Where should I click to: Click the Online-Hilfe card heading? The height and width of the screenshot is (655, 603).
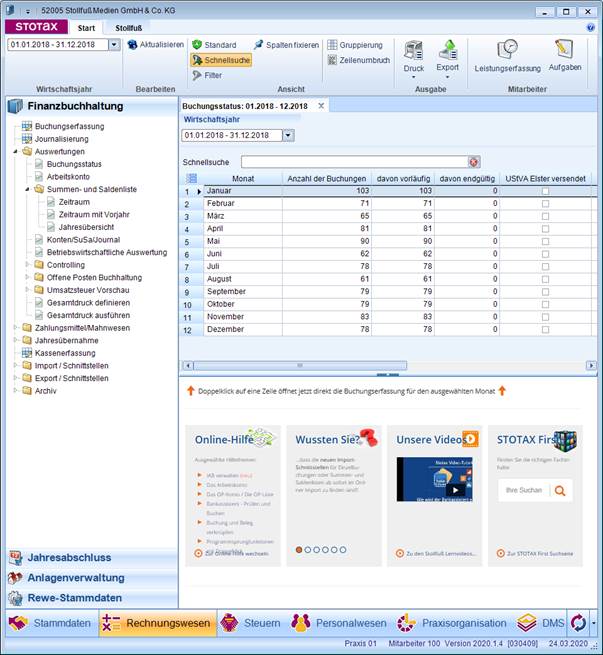pos(224,439)
